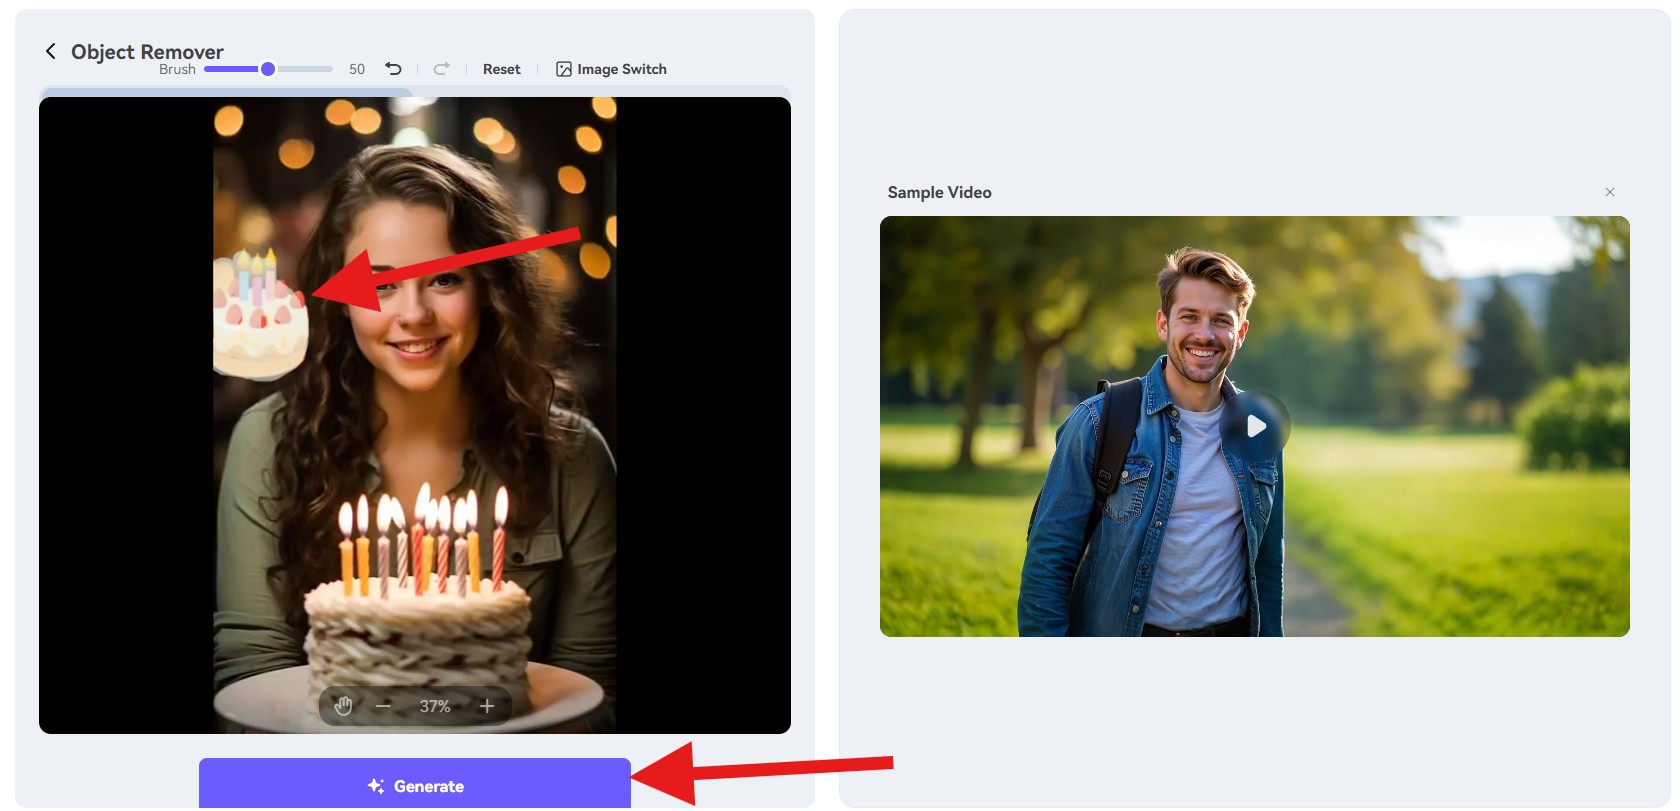The image size is (1680, 811).
Task: Select the hand pan tool
Action: coord(344,706)
